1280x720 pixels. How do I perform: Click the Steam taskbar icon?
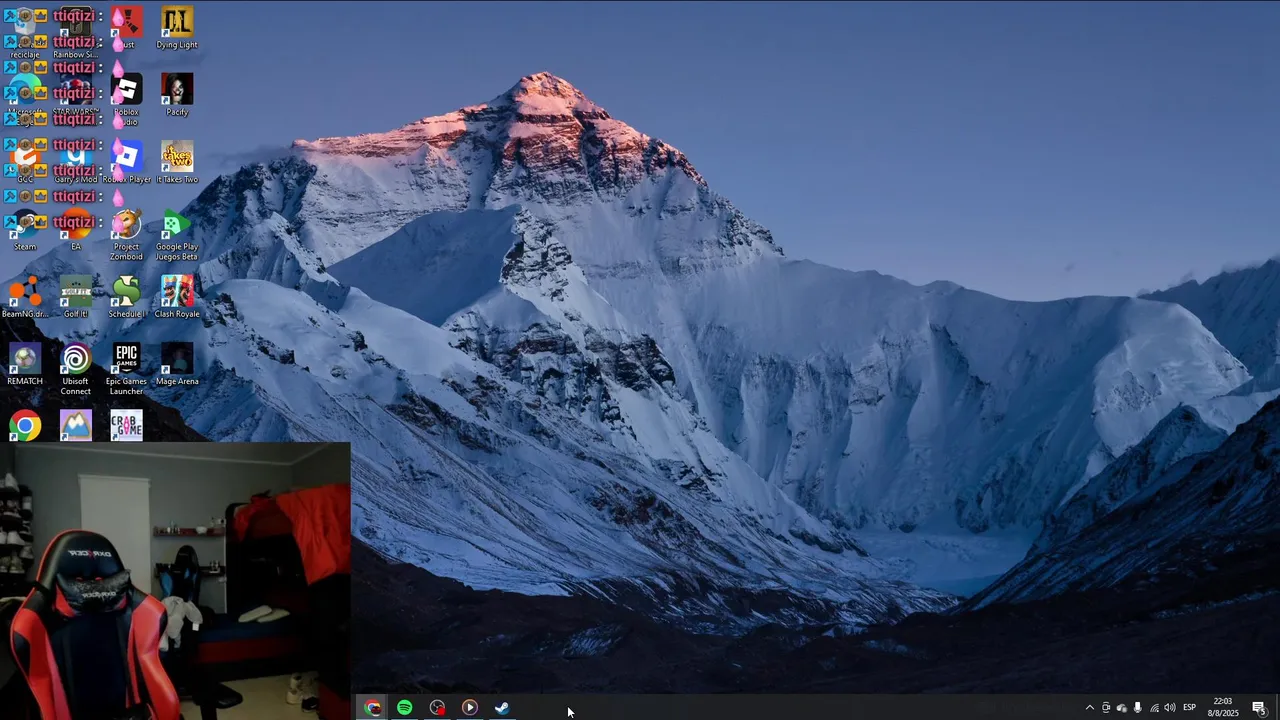[x=502, y=707]
